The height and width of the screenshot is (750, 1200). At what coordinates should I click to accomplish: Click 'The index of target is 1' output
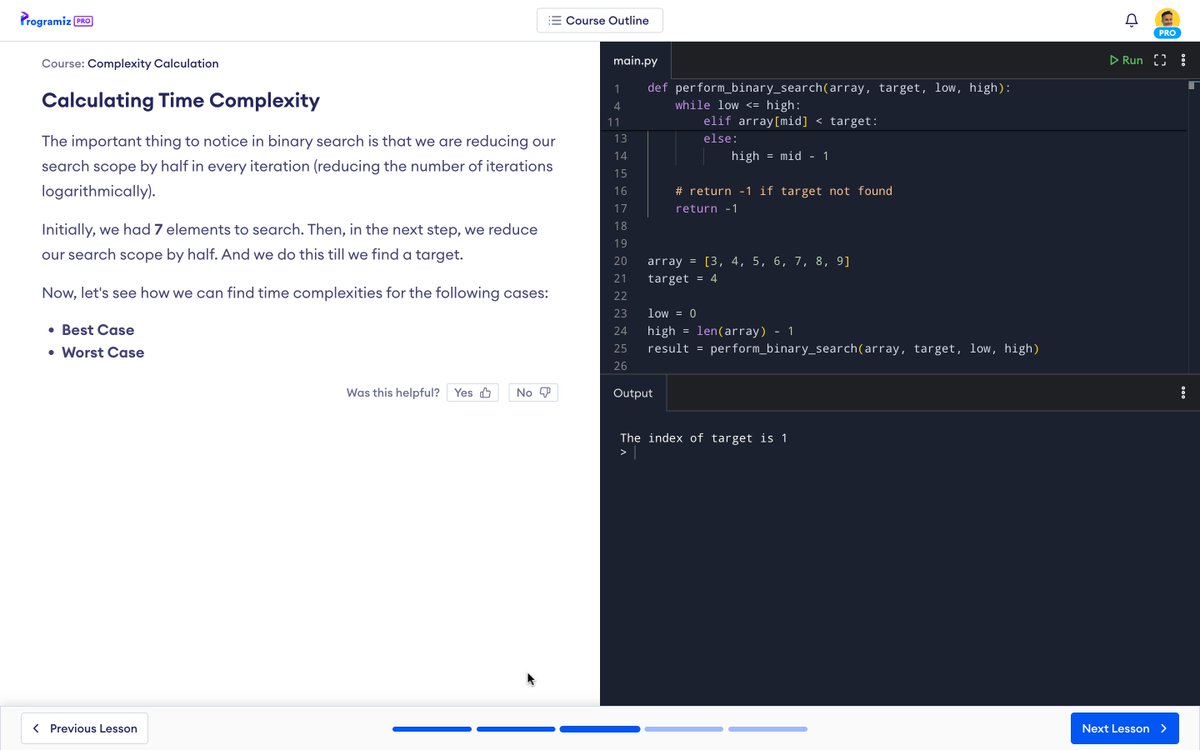[704, 438]
